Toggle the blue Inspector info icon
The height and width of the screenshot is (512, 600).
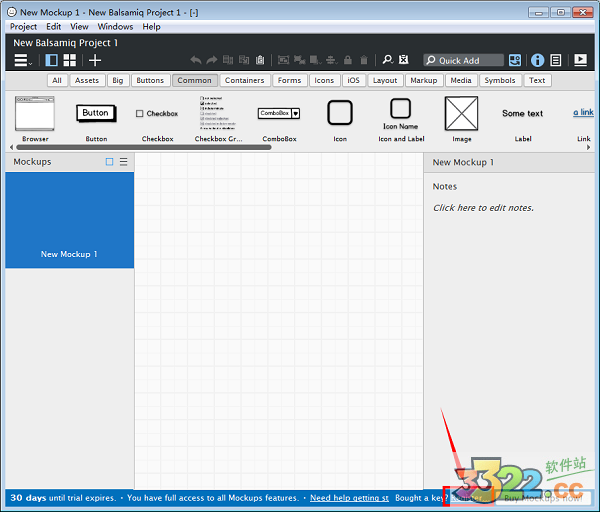(538, 60)
